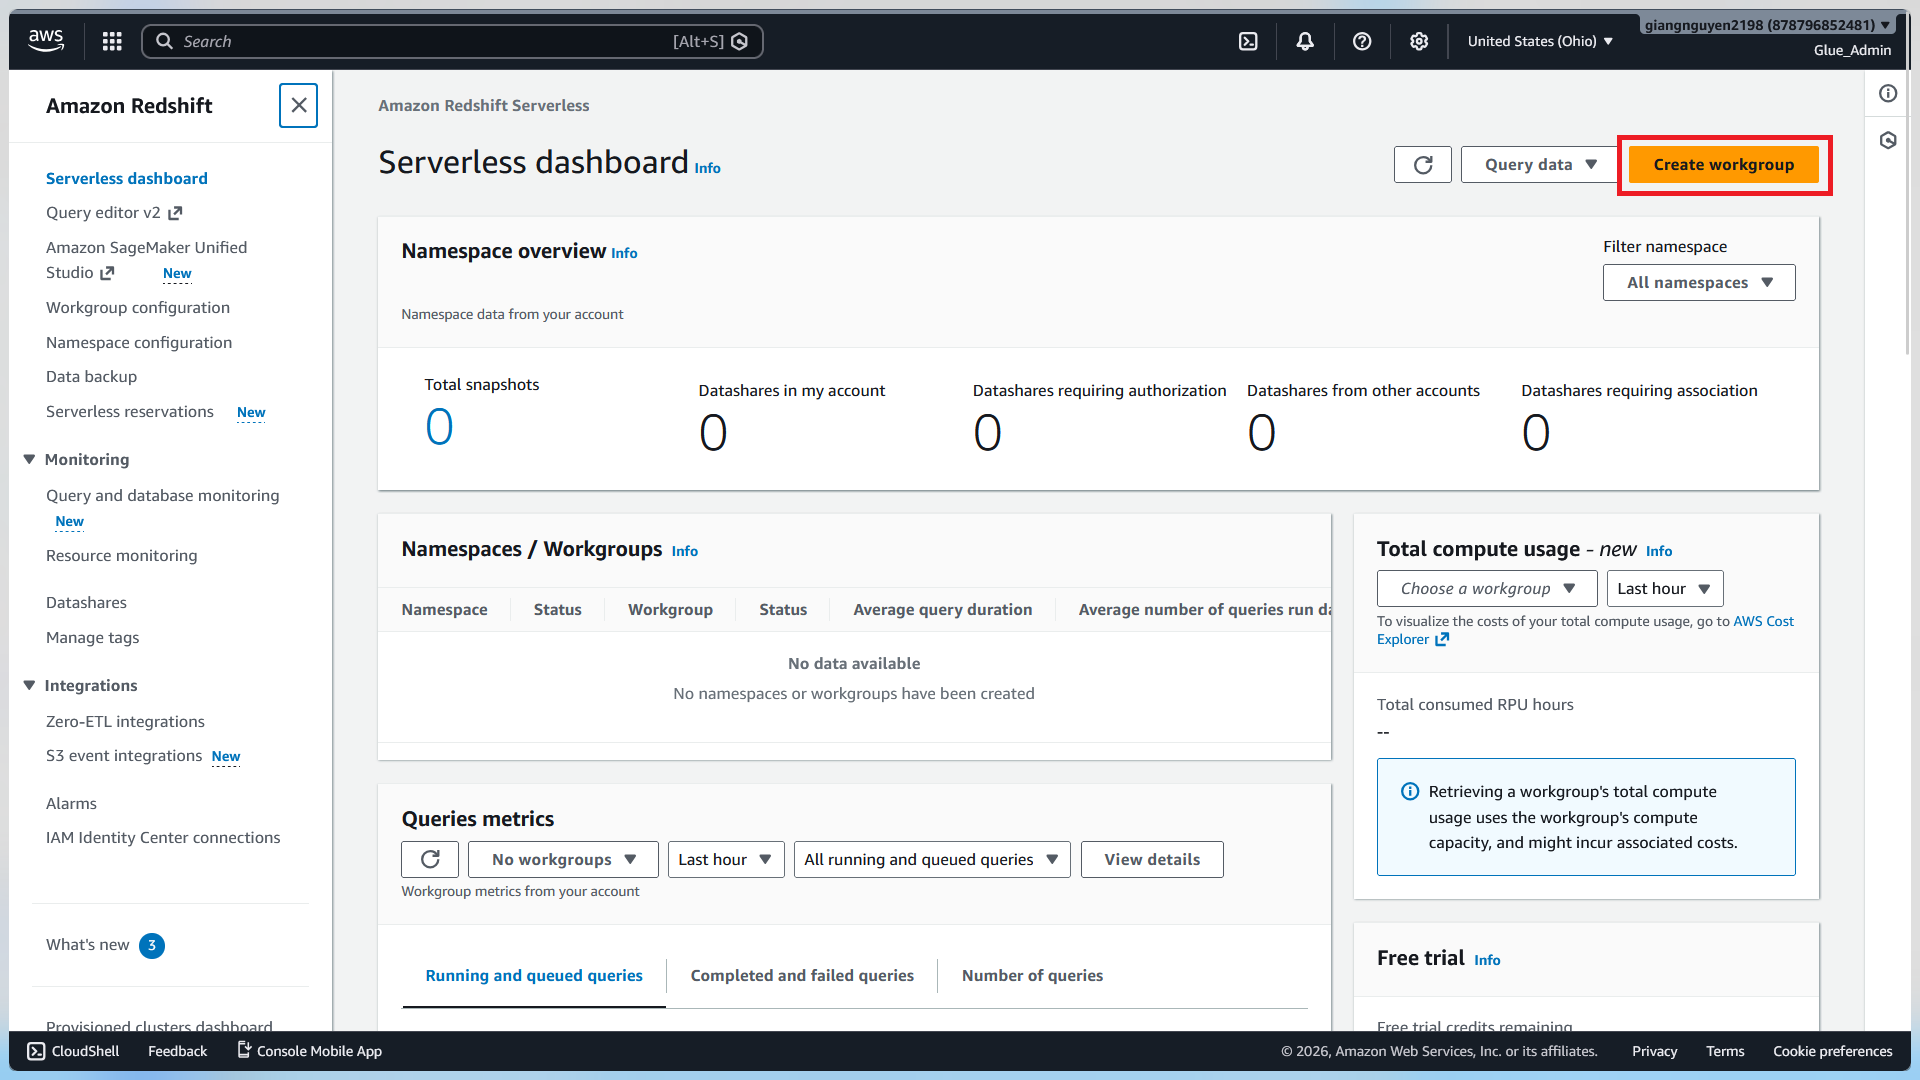Open Query and database monitoring
This screenshot has width=1920, height=1080.
163,495
